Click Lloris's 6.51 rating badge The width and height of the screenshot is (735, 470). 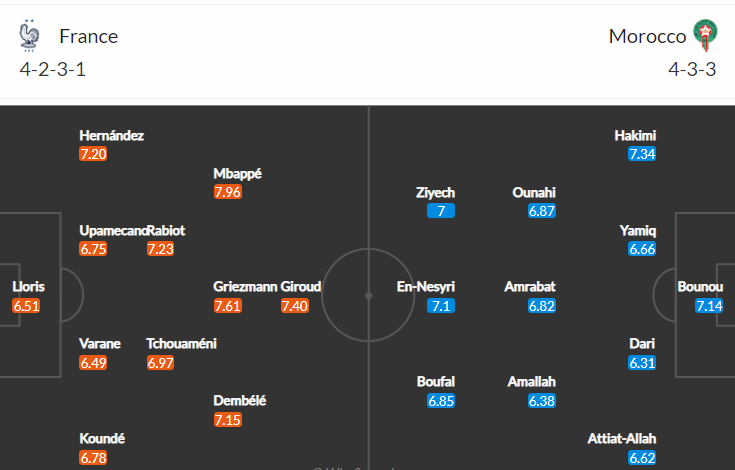click(x=26, y=306)
